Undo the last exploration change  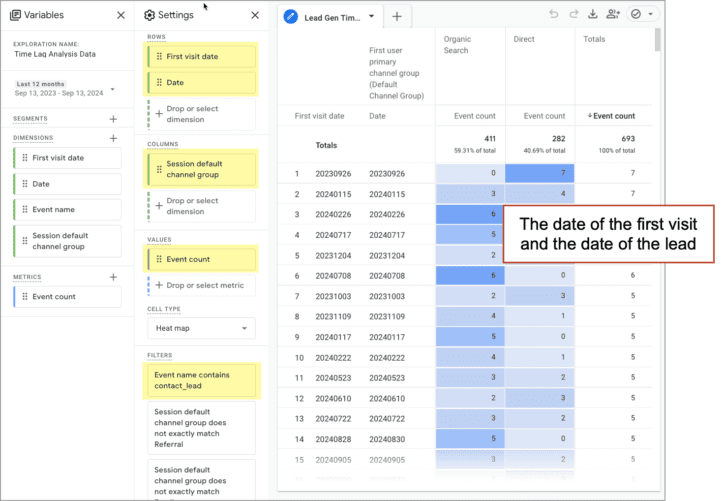[x=554, y=15]
